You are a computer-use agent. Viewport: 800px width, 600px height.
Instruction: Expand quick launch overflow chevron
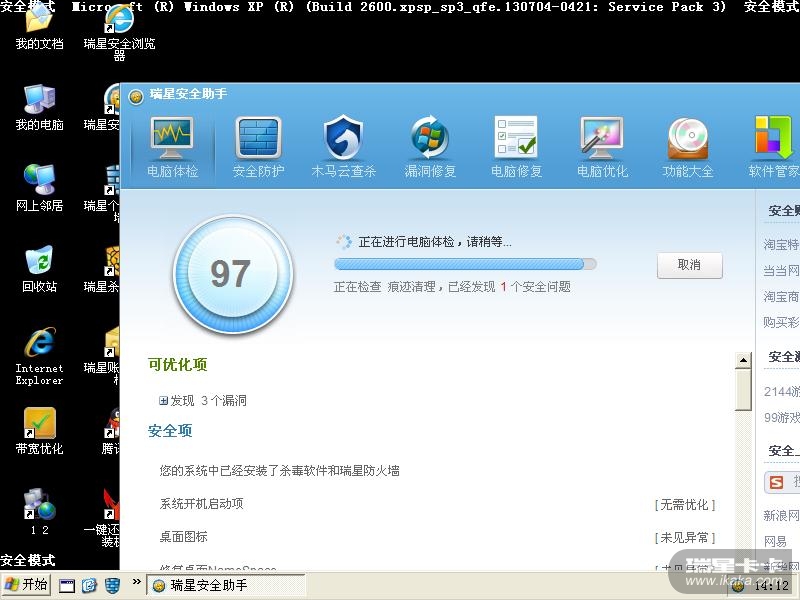click(136, 581)
